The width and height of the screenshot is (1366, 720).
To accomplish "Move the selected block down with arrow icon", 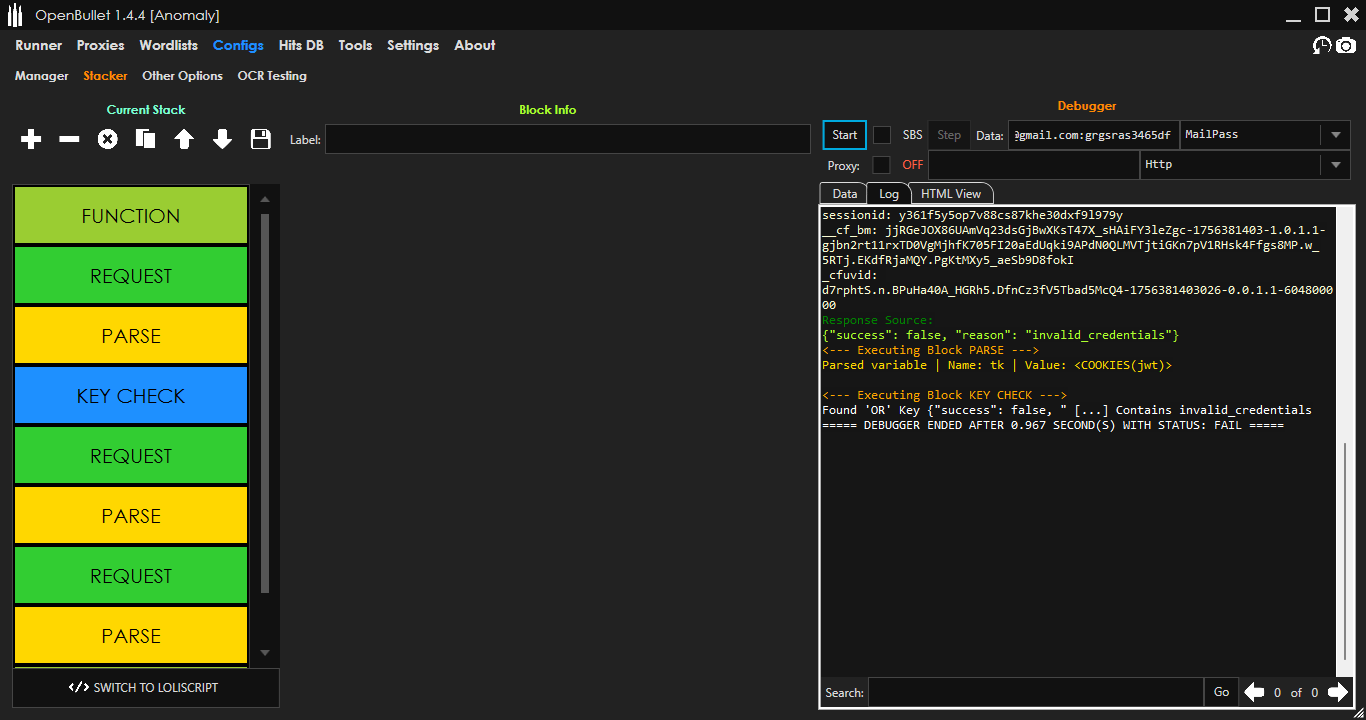I will click(222, 140).
